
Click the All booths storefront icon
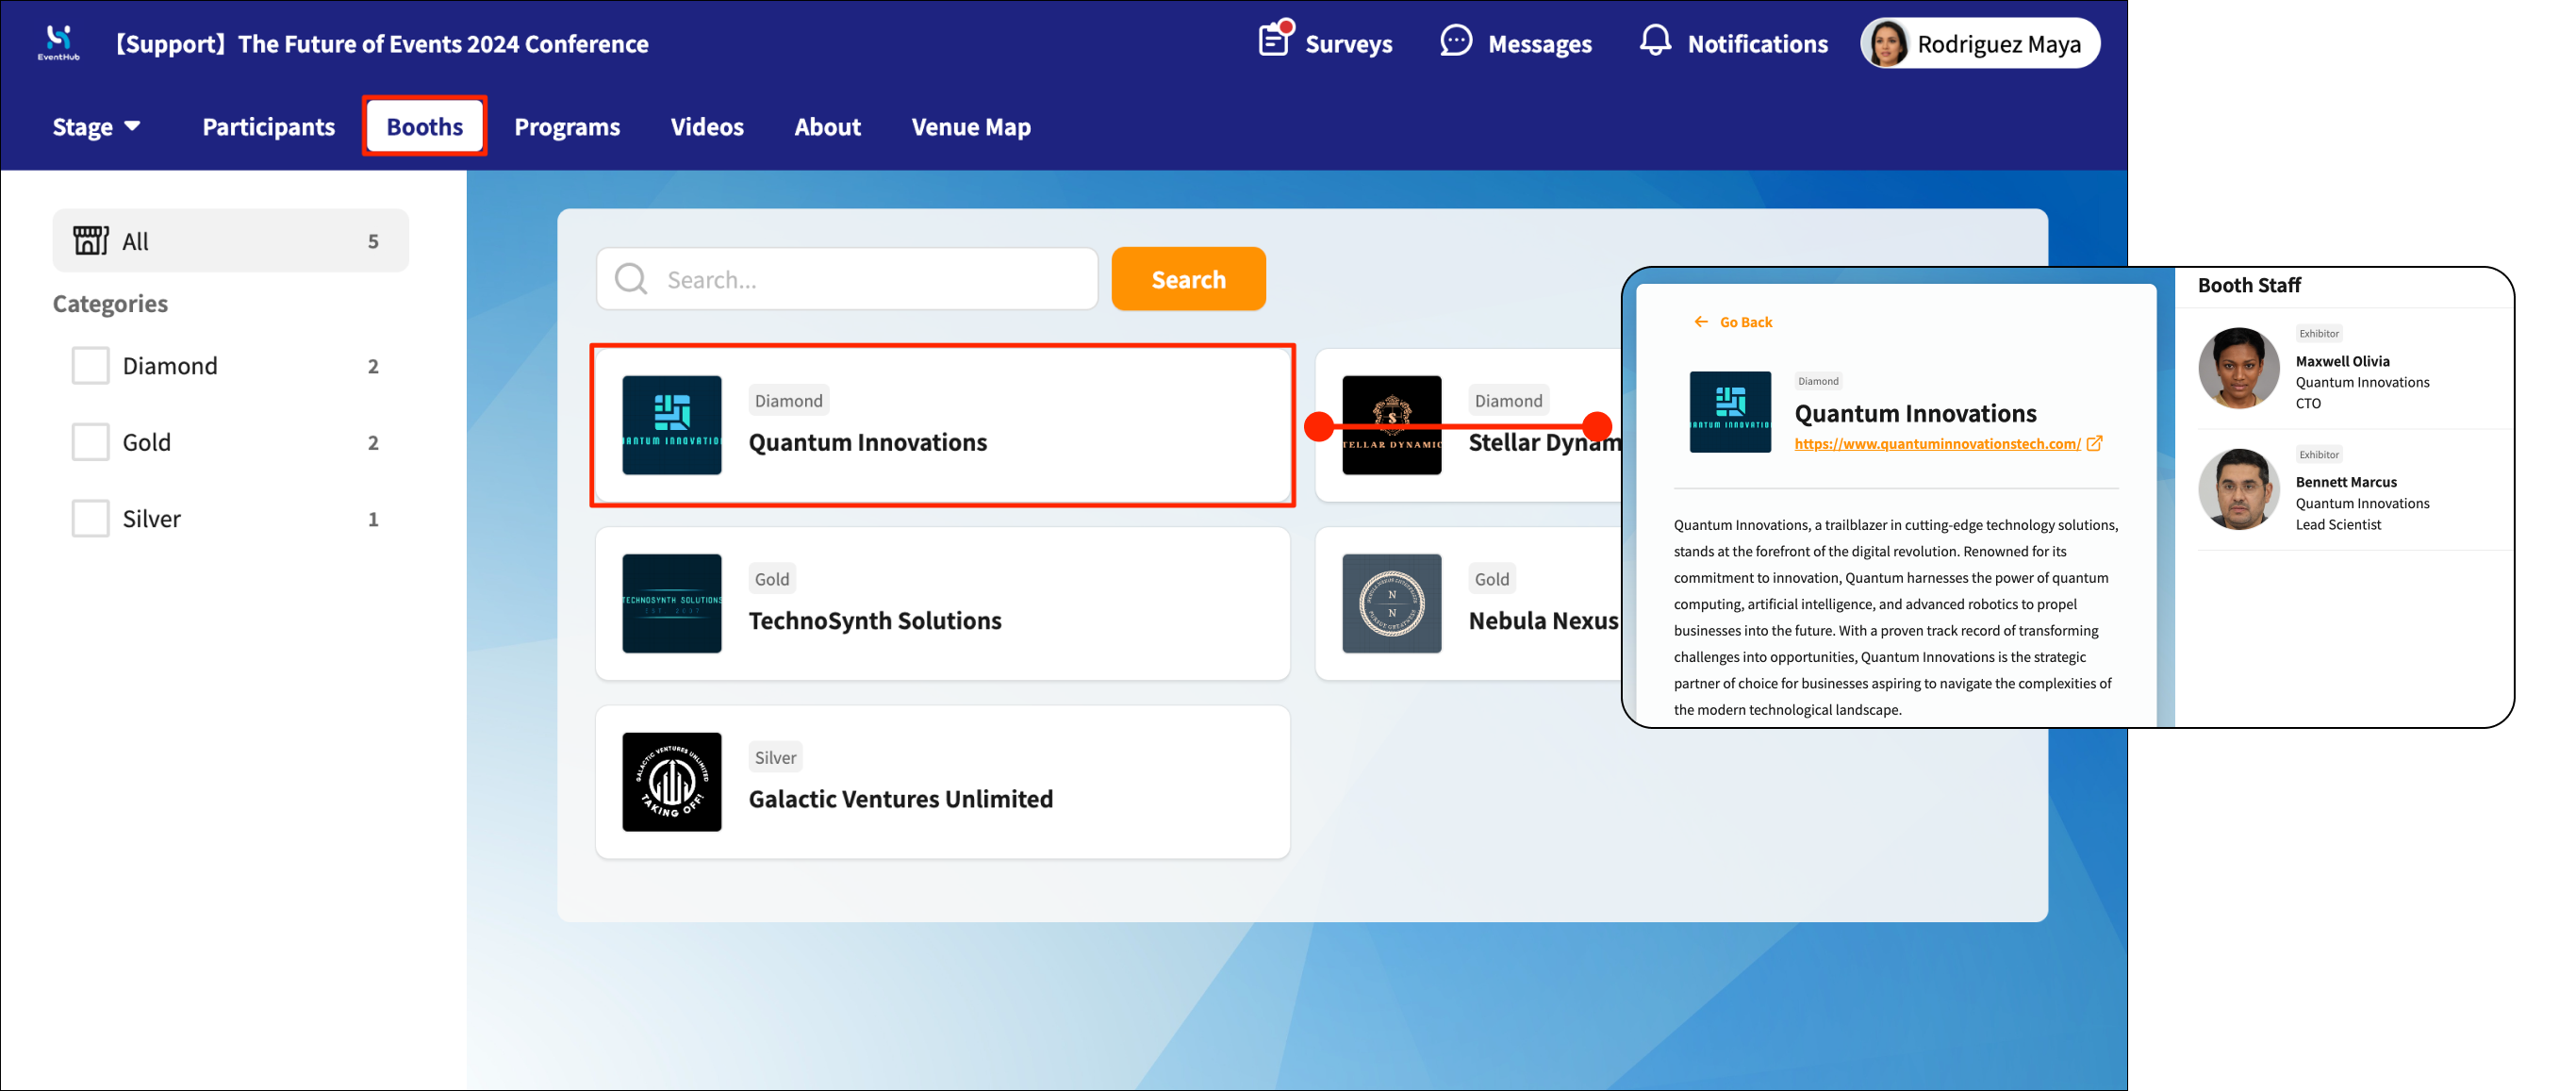coord(90,241)
